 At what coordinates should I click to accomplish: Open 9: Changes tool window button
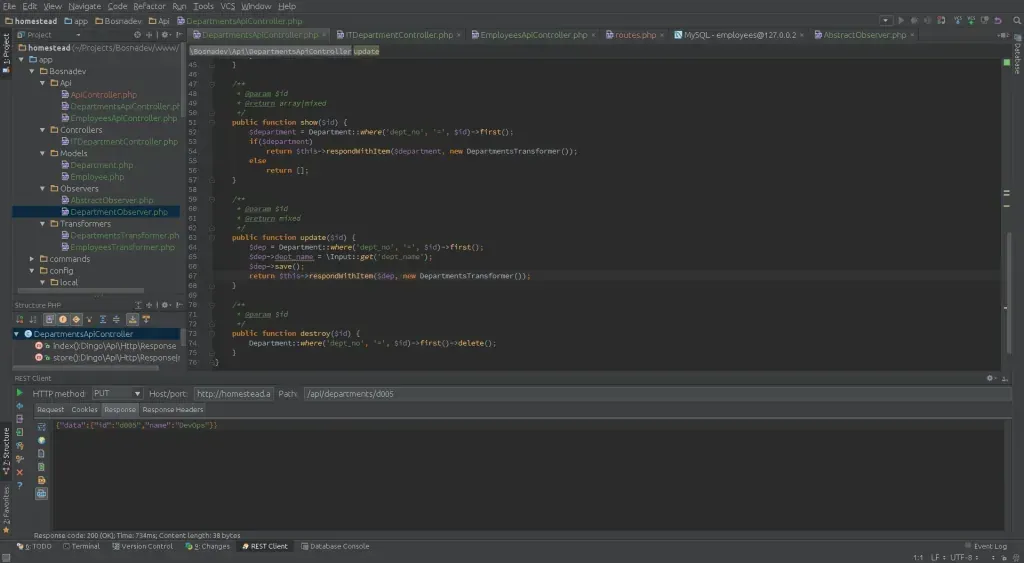click(208, 546)
